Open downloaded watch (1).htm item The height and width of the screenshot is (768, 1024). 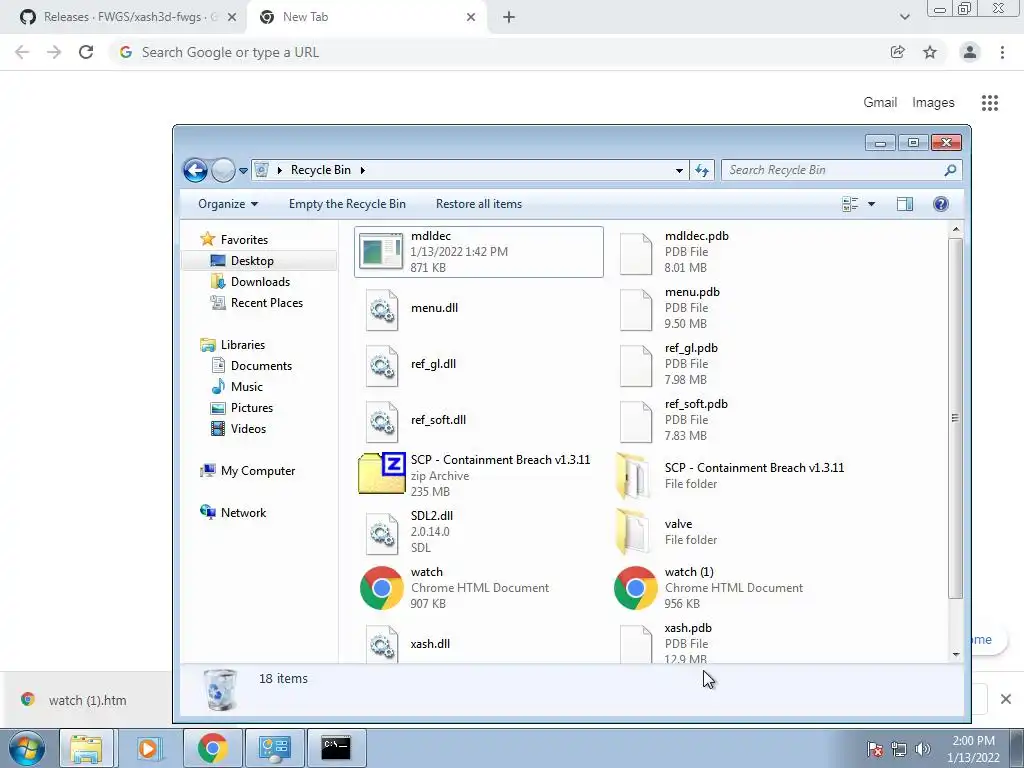pos(88,701)
